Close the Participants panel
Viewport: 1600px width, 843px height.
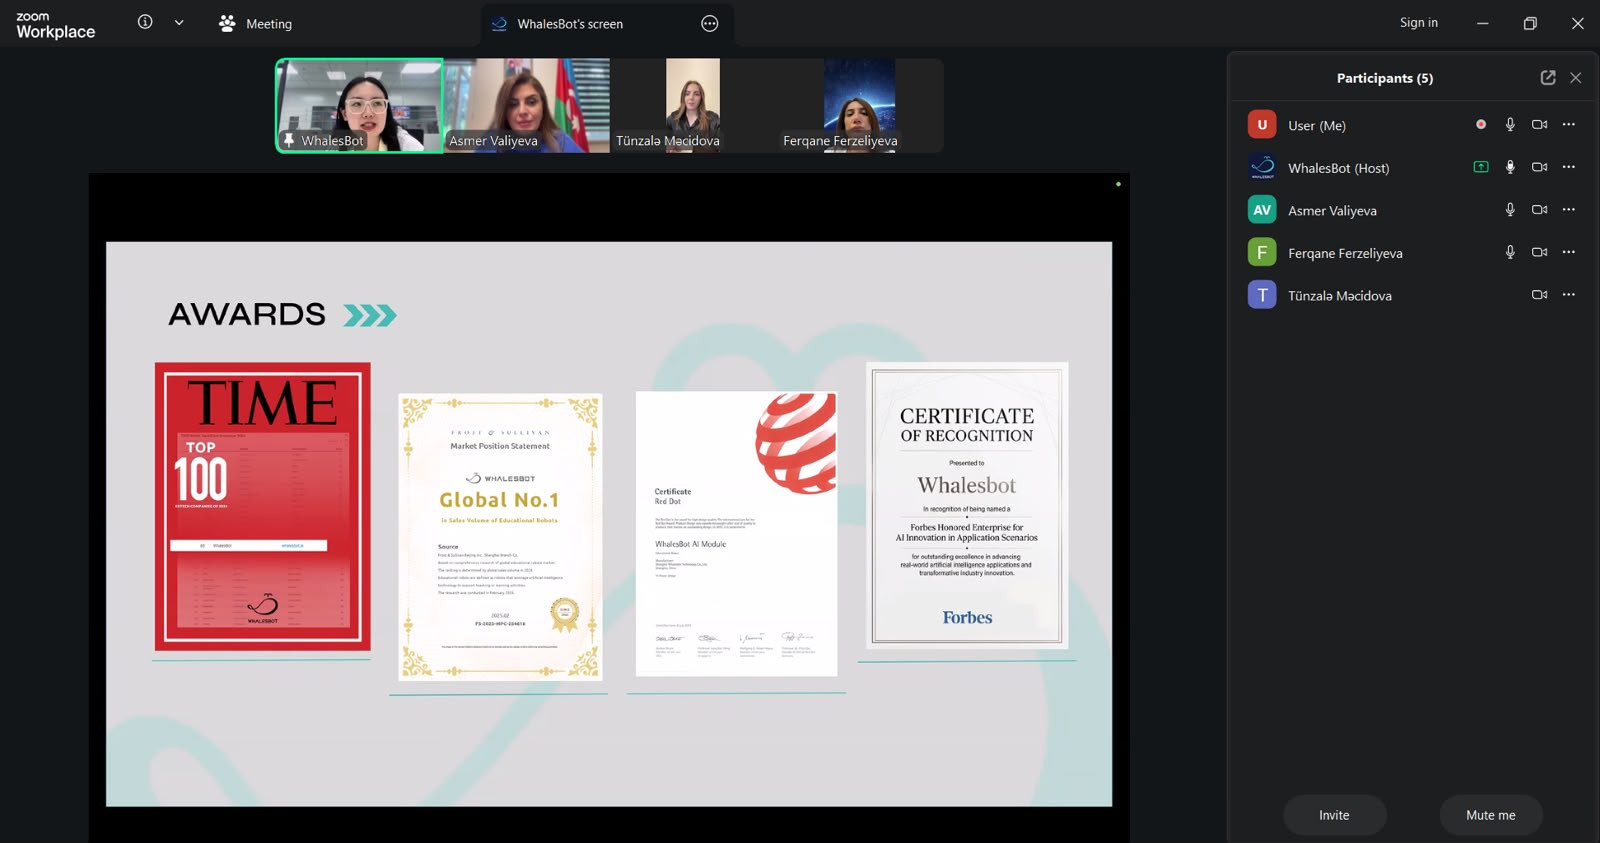(x=1576, y=78)
